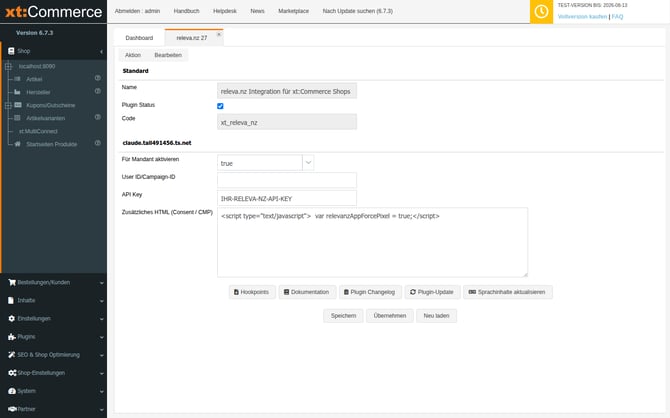Screen dimensions: 670x418
Task: Click the Hersteller folder icon
Action: 17,92
